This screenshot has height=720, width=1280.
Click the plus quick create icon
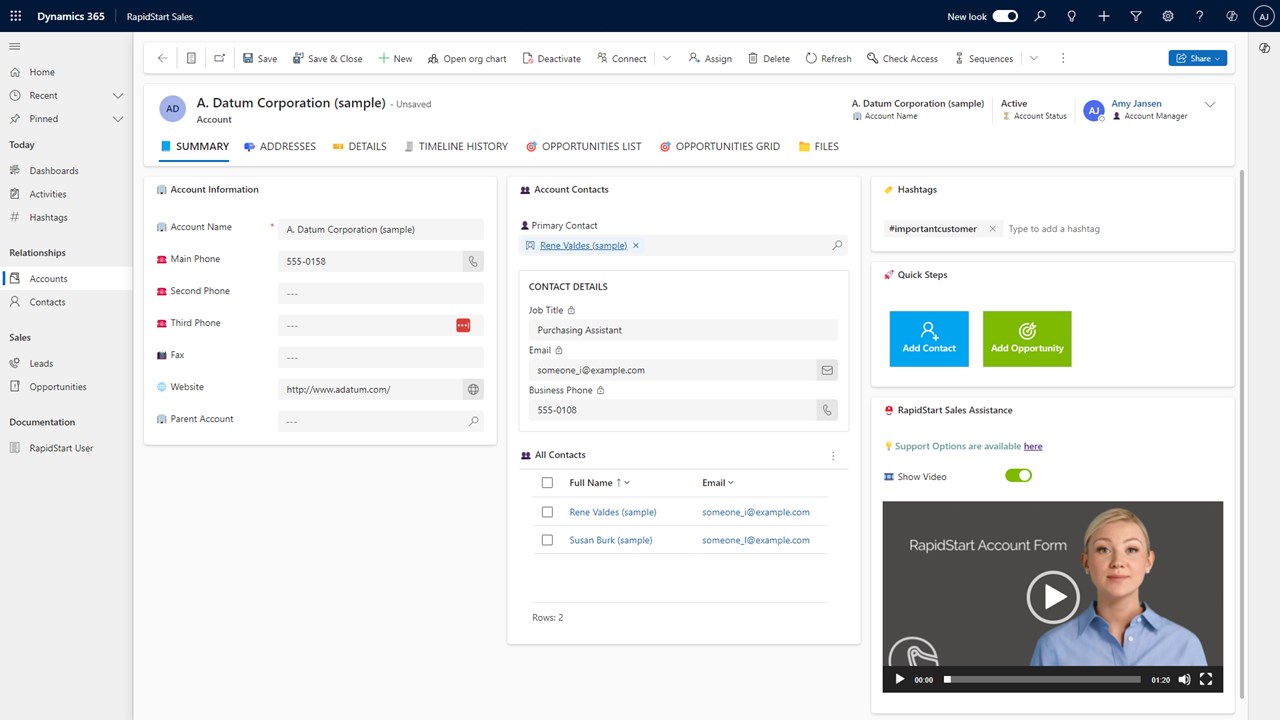1104,16
